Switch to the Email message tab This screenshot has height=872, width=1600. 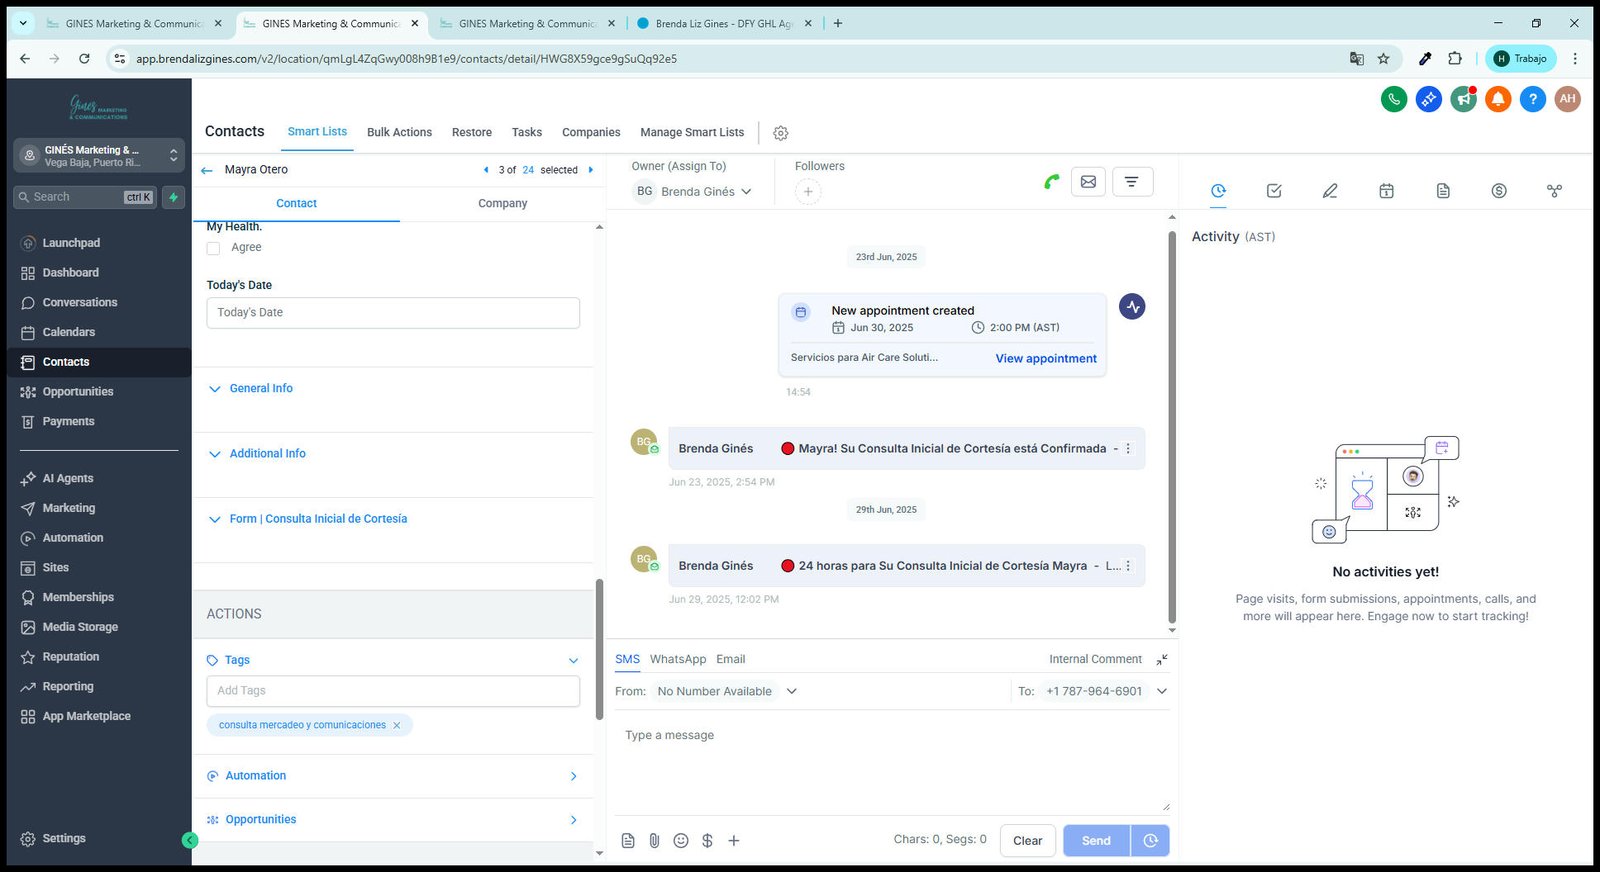pos(731,660)
